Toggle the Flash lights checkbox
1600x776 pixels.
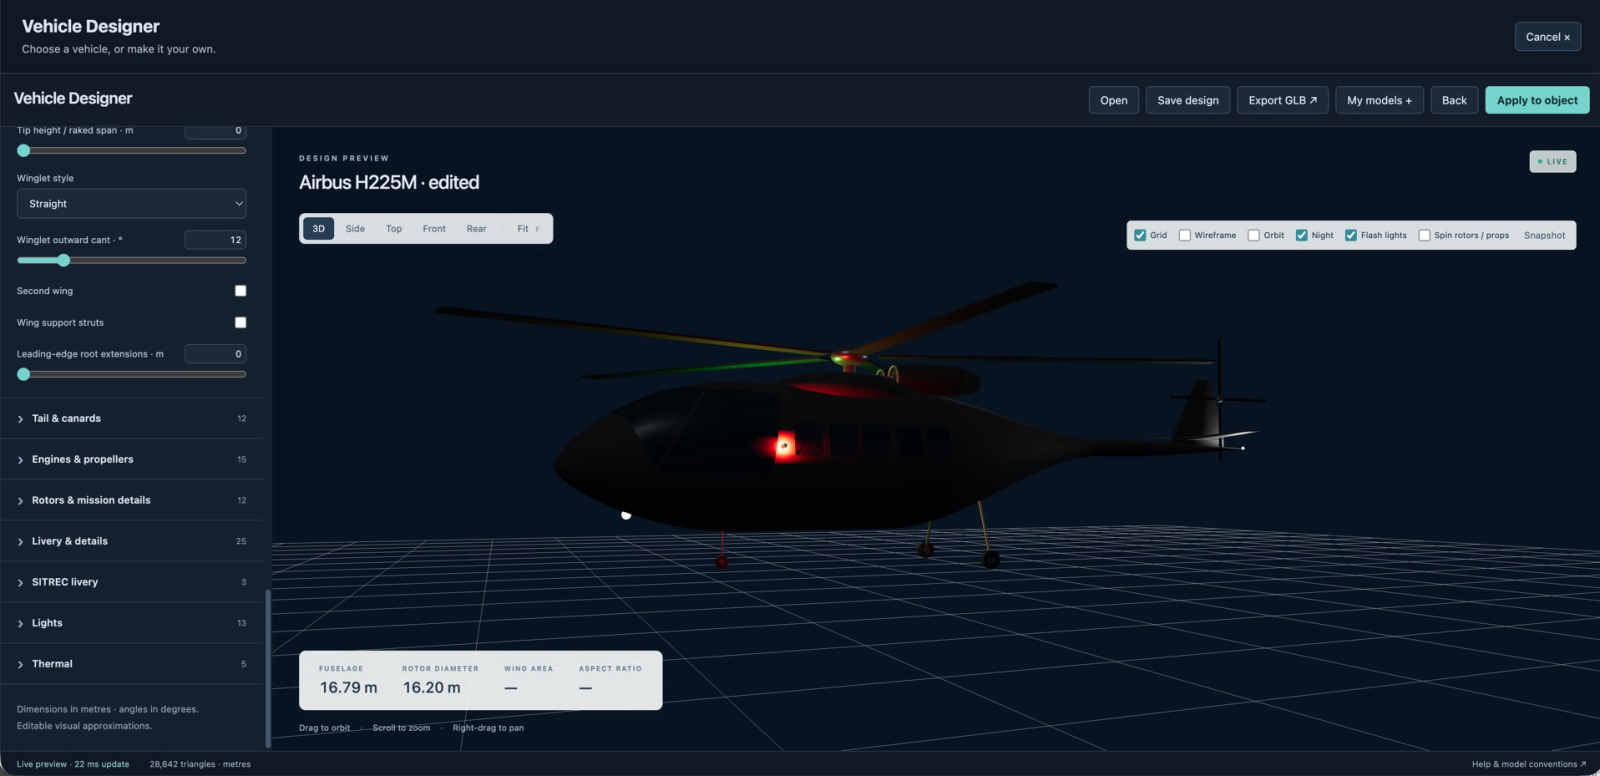[1351, 235]
